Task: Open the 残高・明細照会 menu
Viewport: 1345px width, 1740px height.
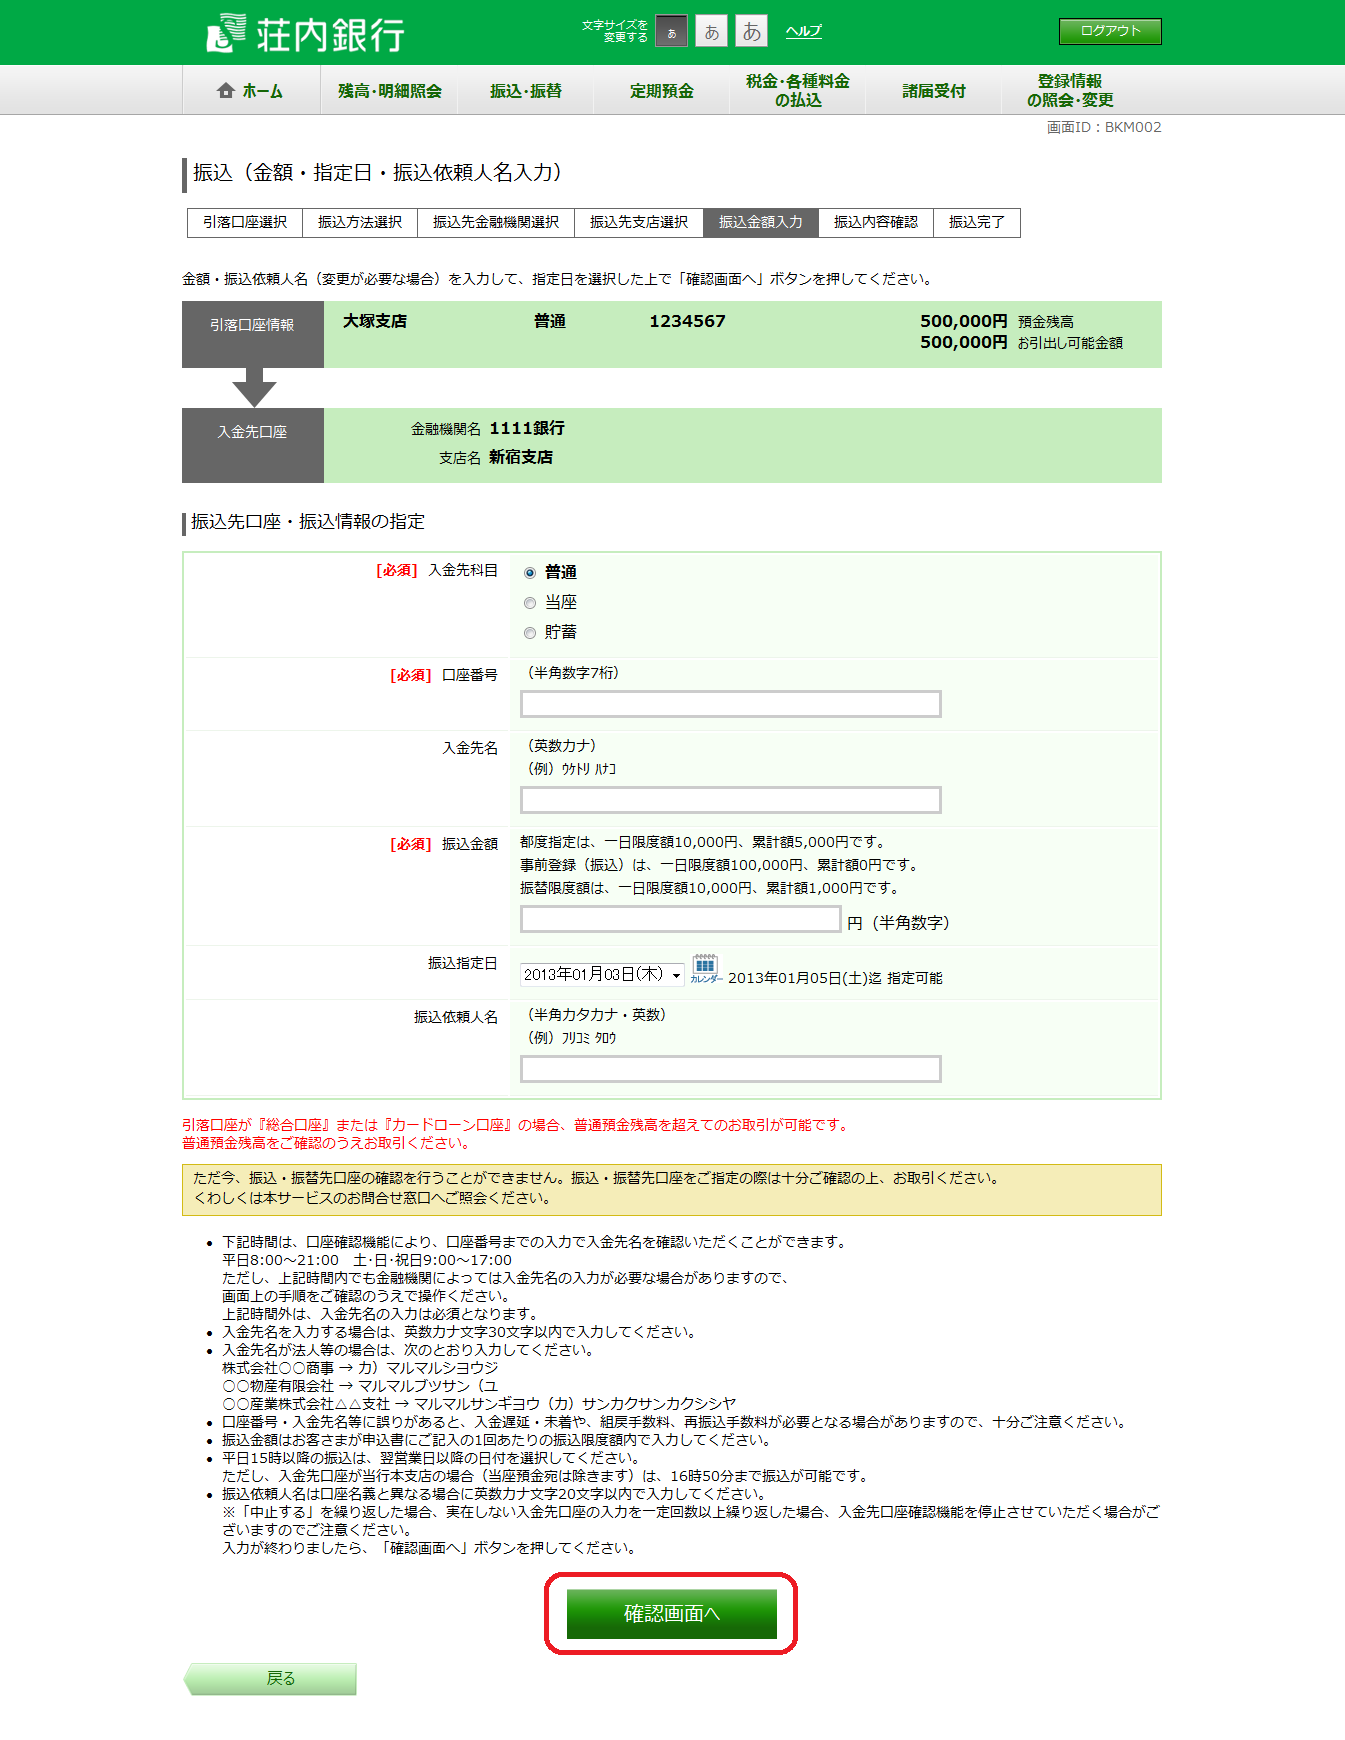Action: tap(389, 91)
